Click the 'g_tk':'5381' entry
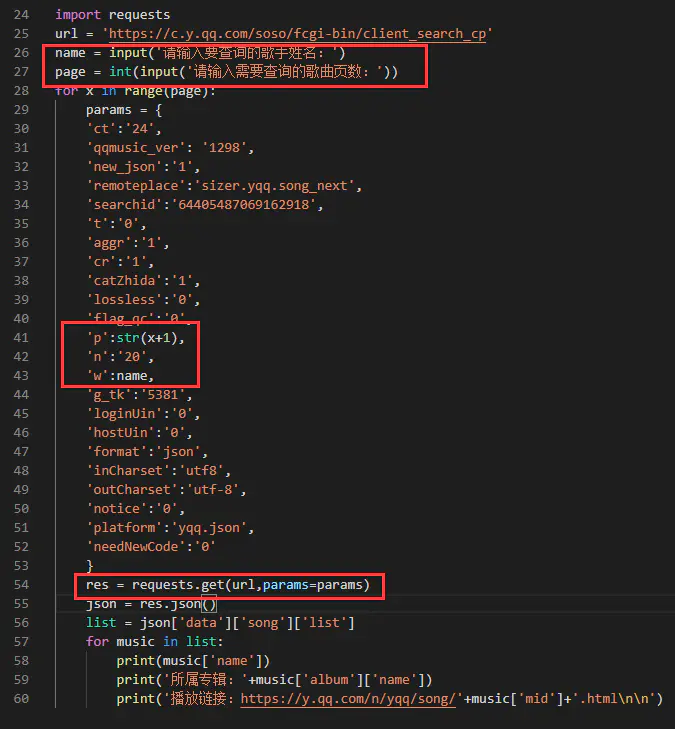The height and width of the screenshot is (729, 675). pos(139,395)
